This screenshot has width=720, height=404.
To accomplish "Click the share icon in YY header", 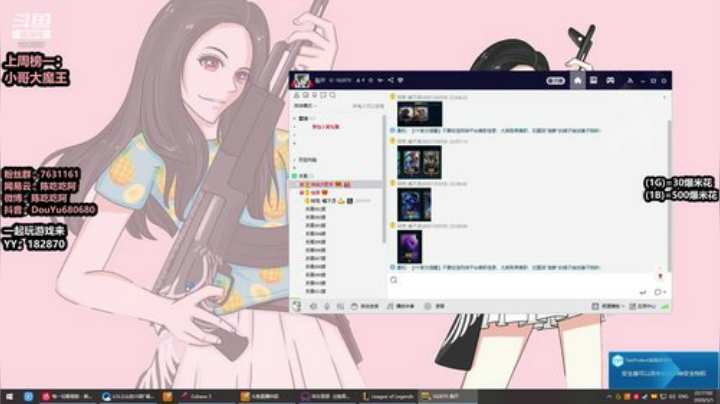I will [390, 80].
